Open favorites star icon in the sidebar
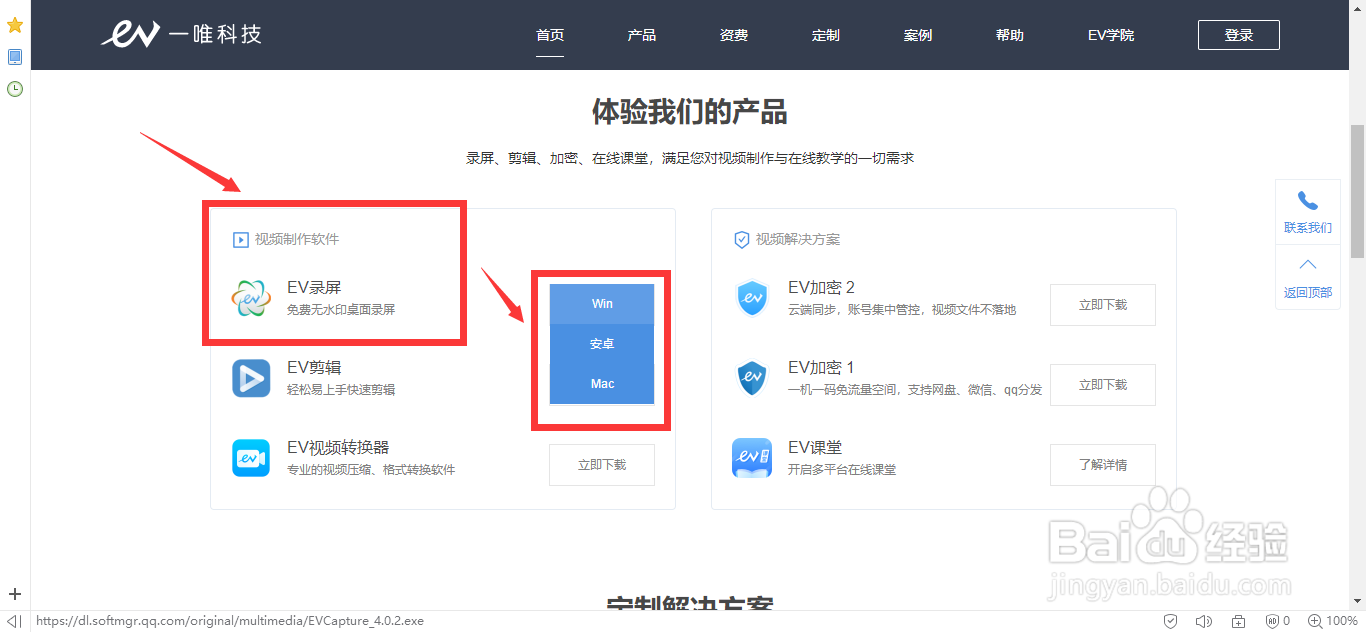Screen dimensions: 1366x632 [15, 25]
